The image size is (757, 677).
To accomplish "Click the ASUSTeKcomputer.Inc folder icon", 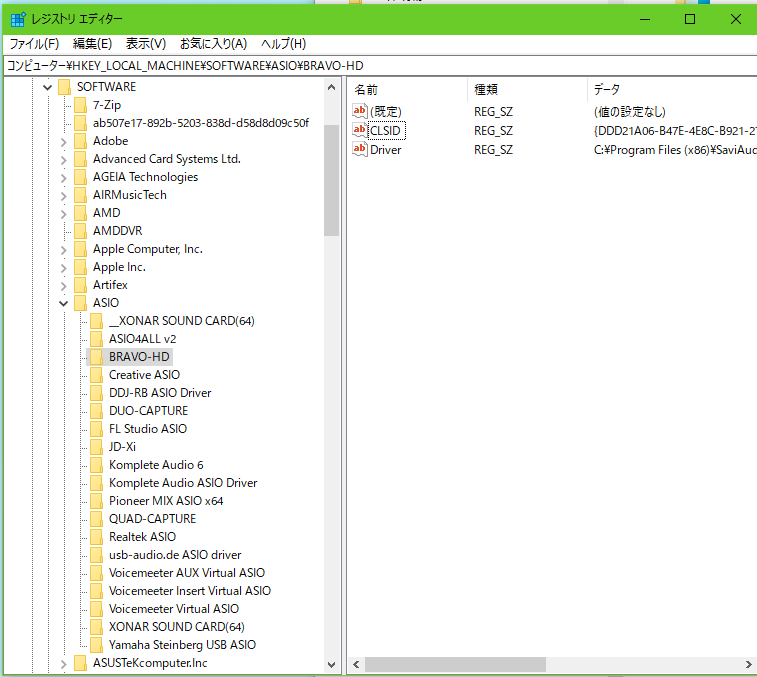I will coord(80,663).
